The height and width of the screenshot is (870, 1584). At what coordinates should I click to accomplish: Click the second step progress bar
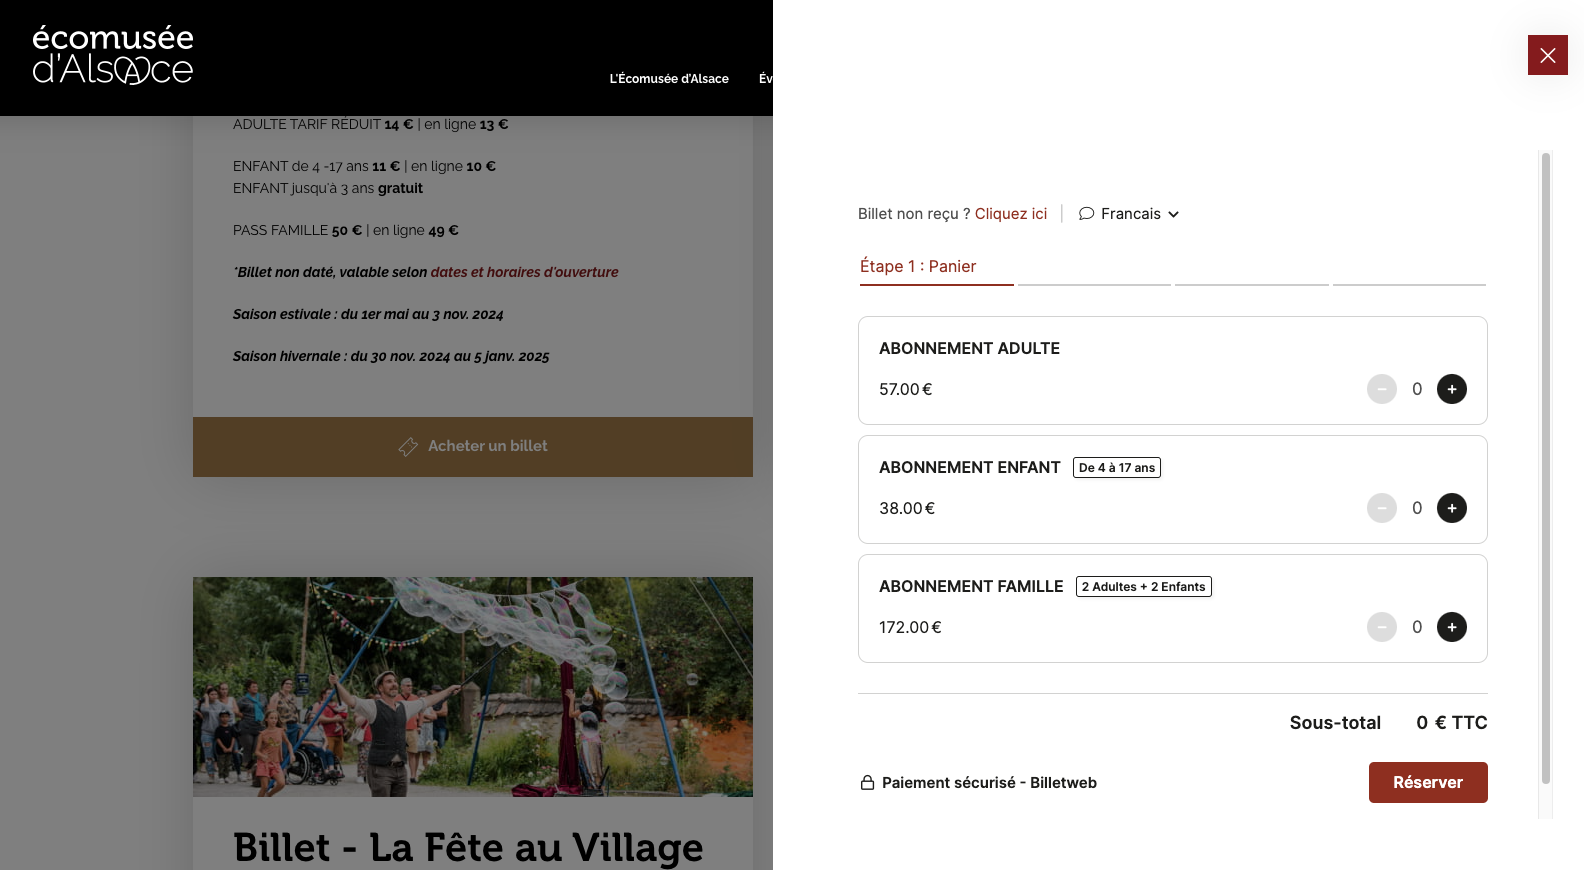[1094, 284]
